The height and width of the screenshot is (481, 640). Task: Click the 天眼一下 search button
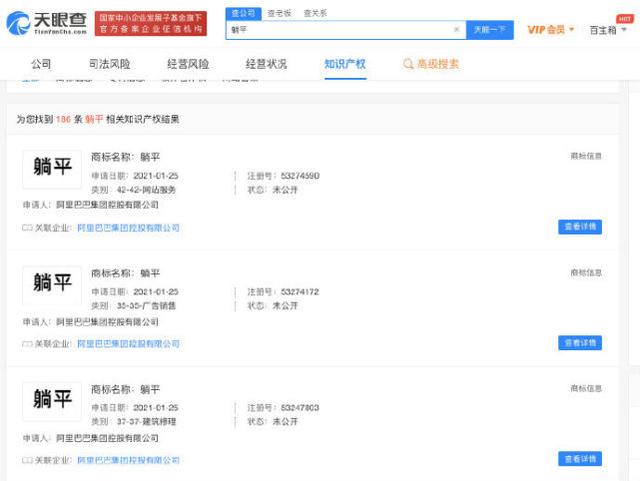[490, 30]
